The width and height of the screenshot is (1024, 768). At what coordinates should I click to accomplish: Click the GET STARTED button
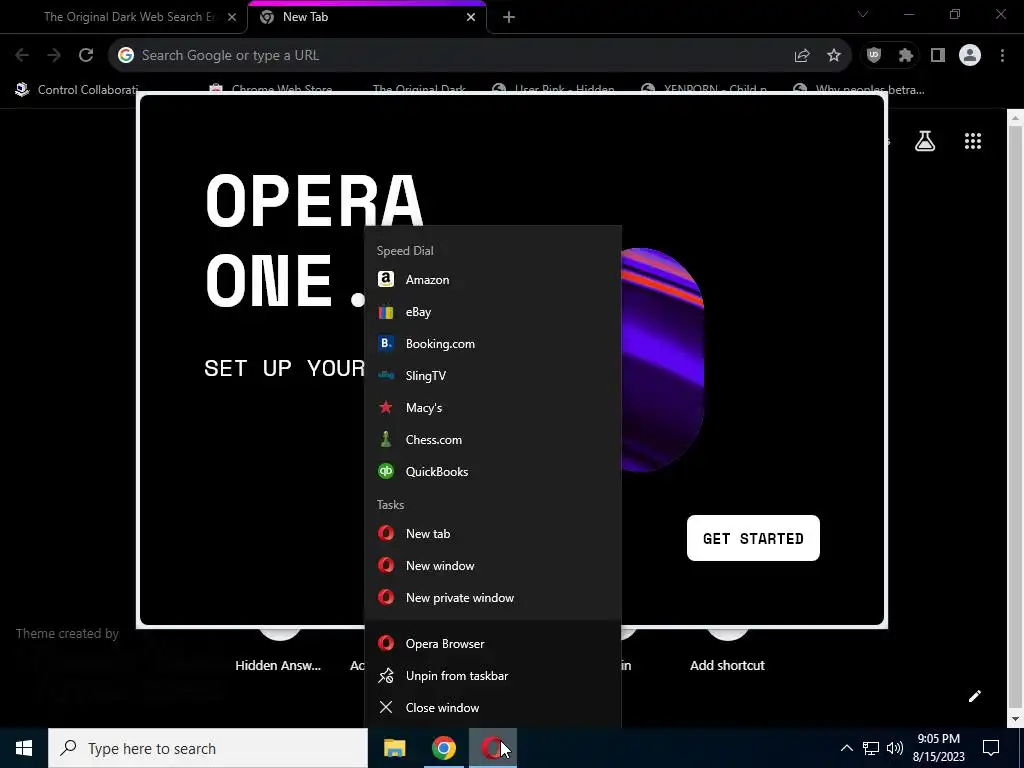click(x=753, y=538)
